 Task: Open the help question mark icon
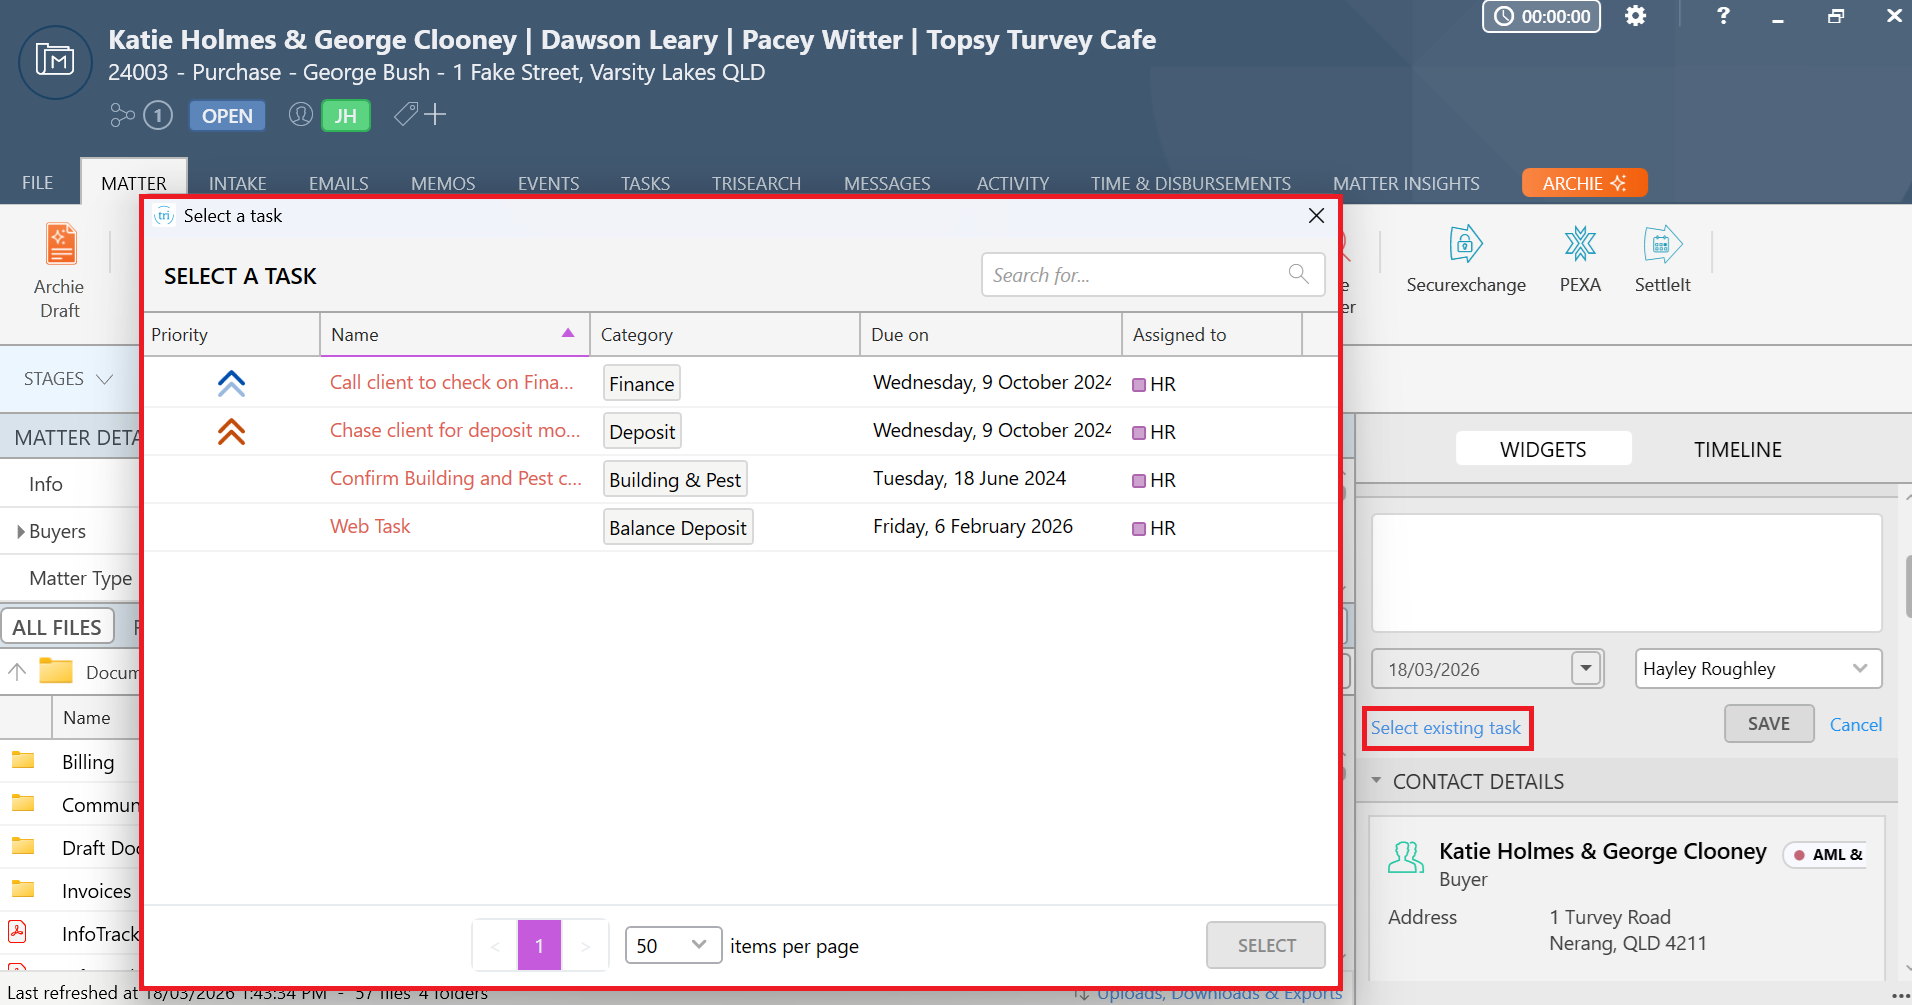pos(1722,16)
